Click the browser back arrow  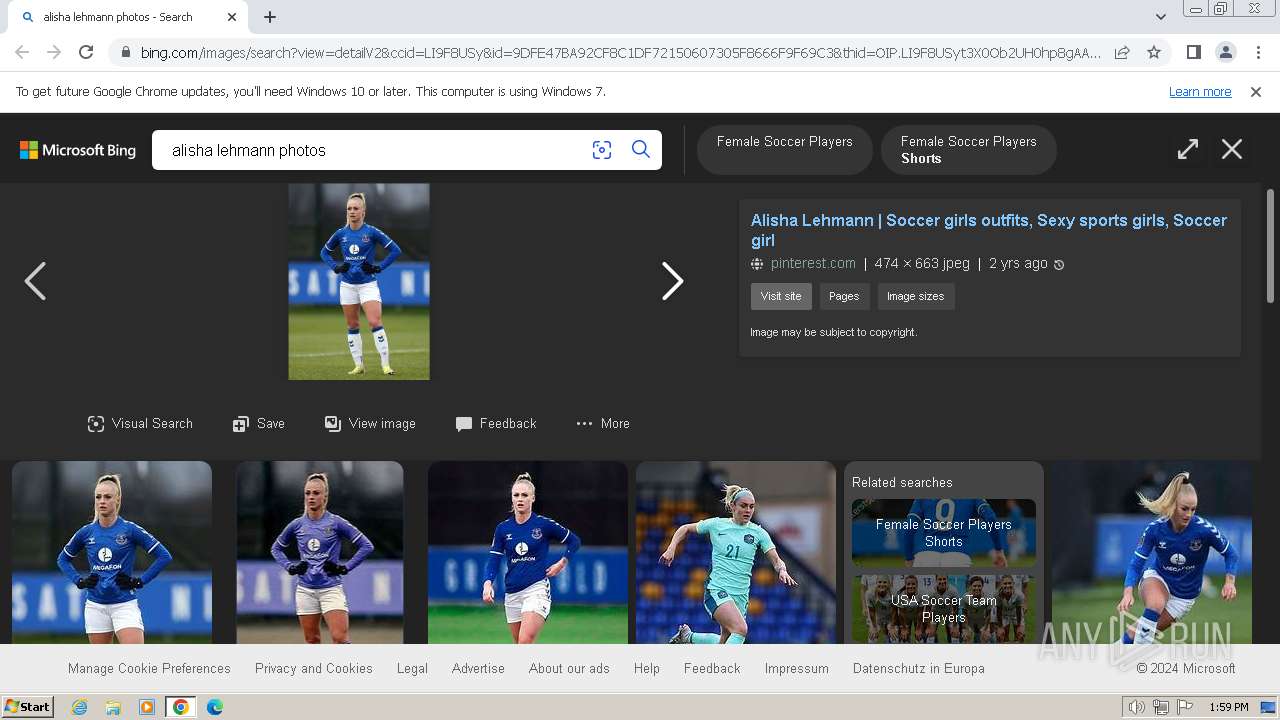(x=22, y=52)
